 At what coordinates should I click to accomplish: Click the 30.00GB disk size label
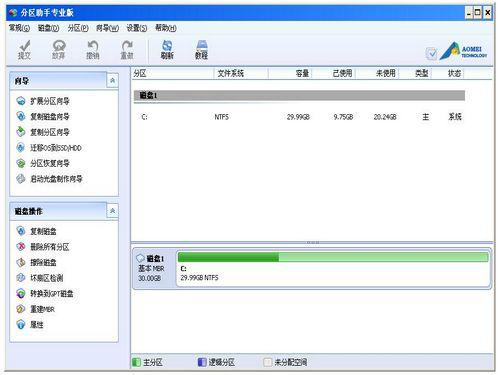pyautogui.click(x=149, y=278)
